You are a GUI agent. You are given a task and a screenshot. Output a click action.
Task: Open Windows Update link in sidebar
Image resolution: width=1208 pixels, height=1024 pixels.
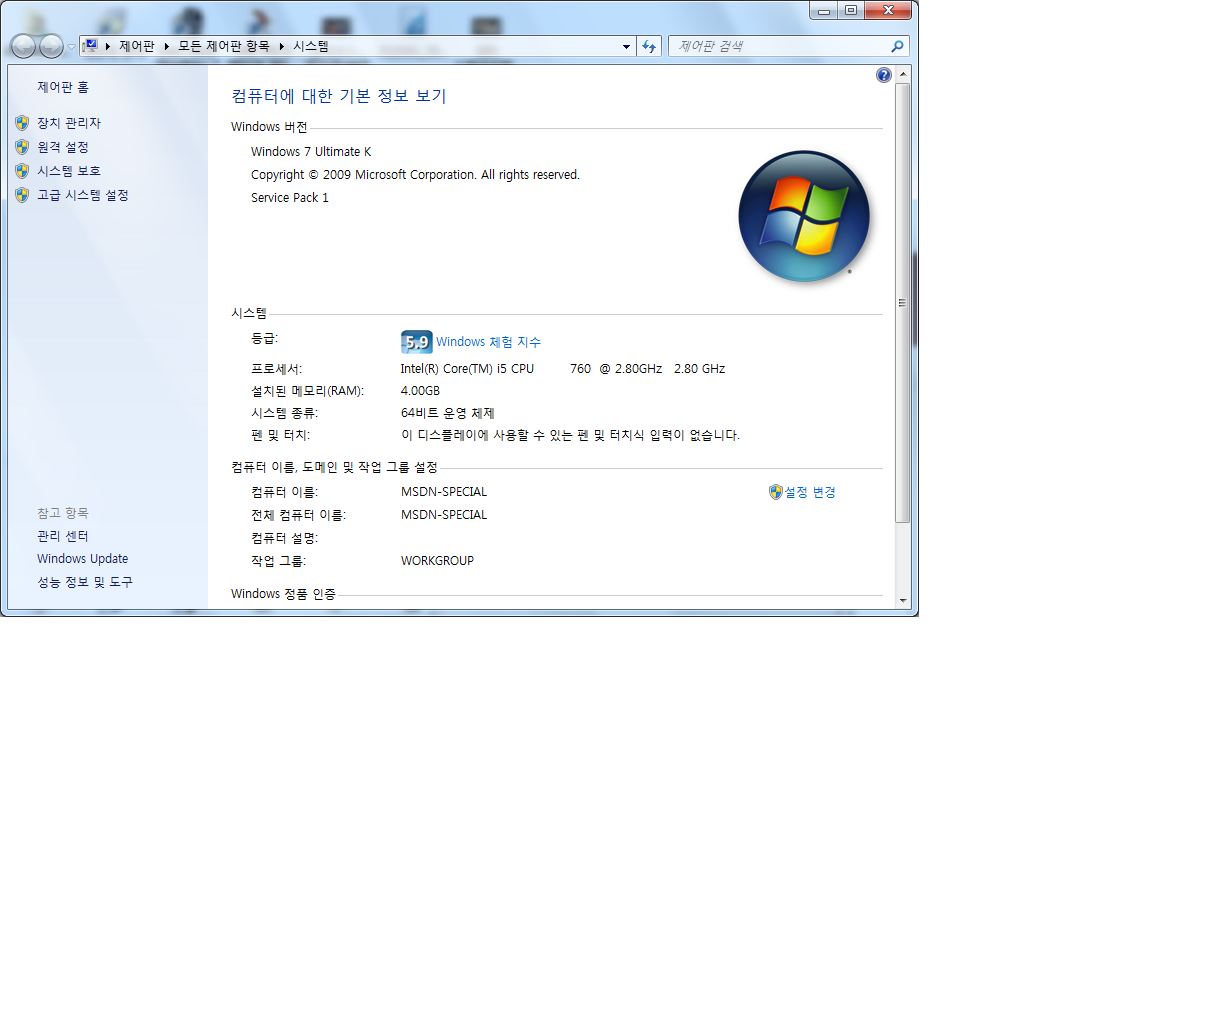tap(83, 559)
